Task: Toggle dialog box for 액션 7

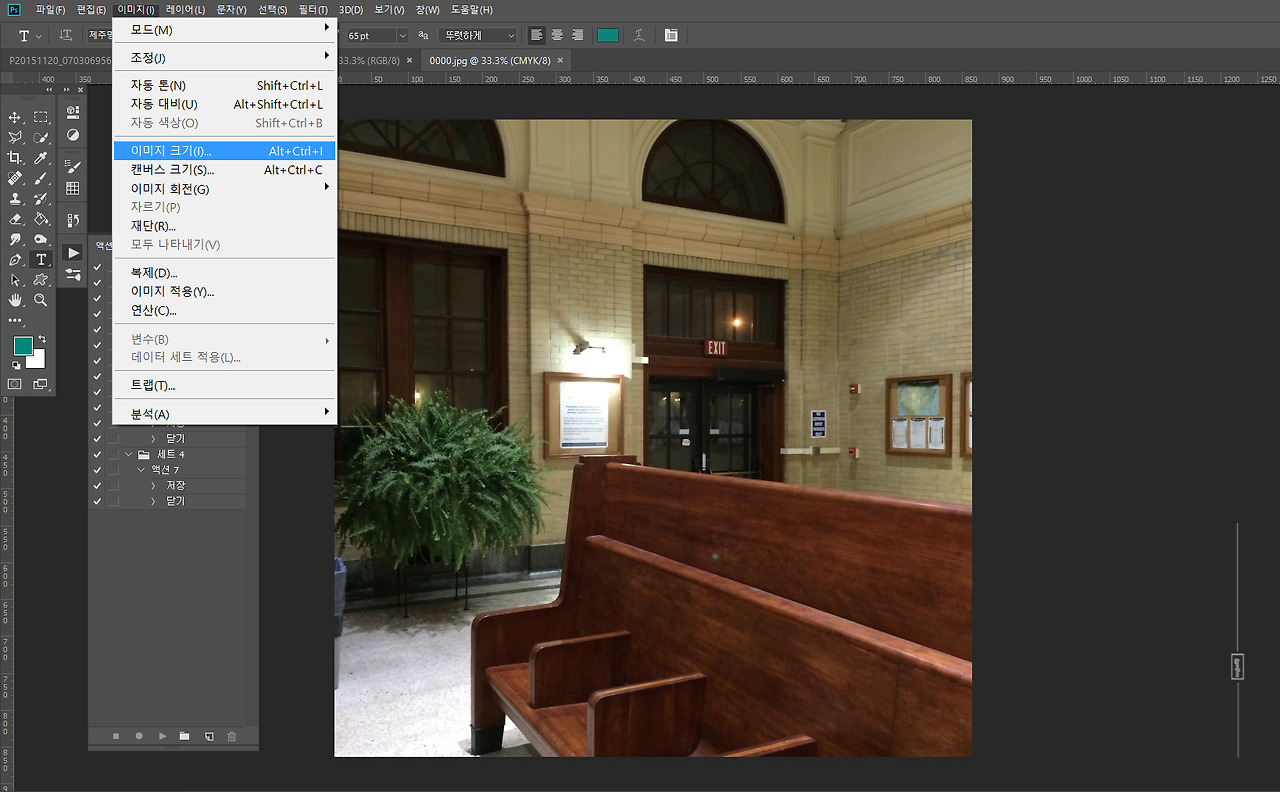Action: point(113,470)
